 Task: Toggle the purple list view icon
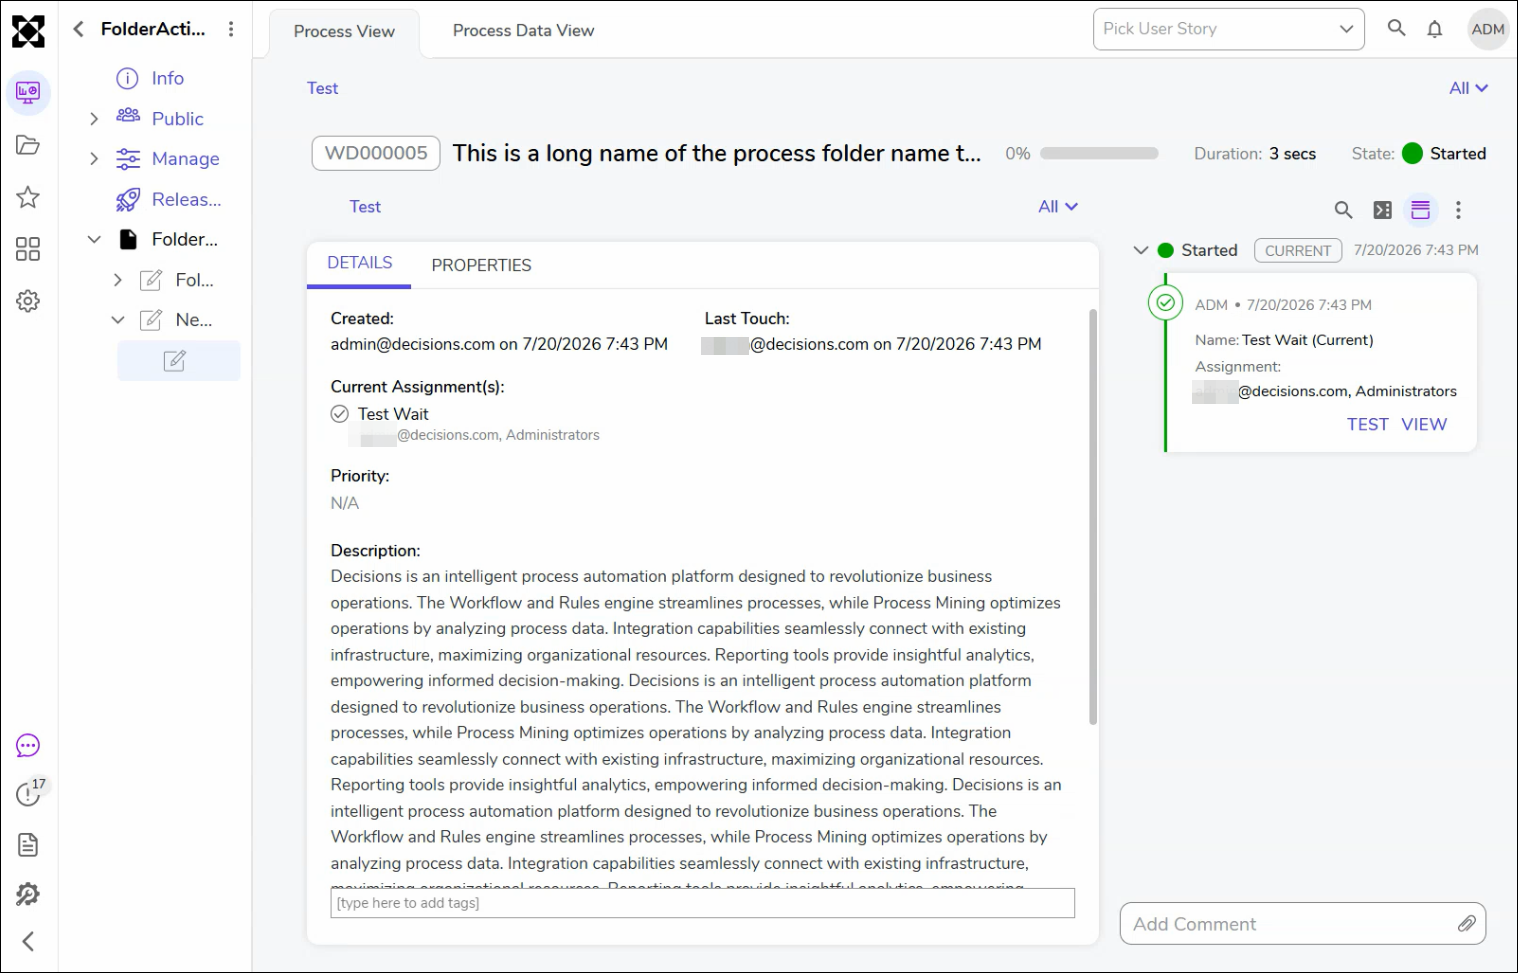point(1420,210)
